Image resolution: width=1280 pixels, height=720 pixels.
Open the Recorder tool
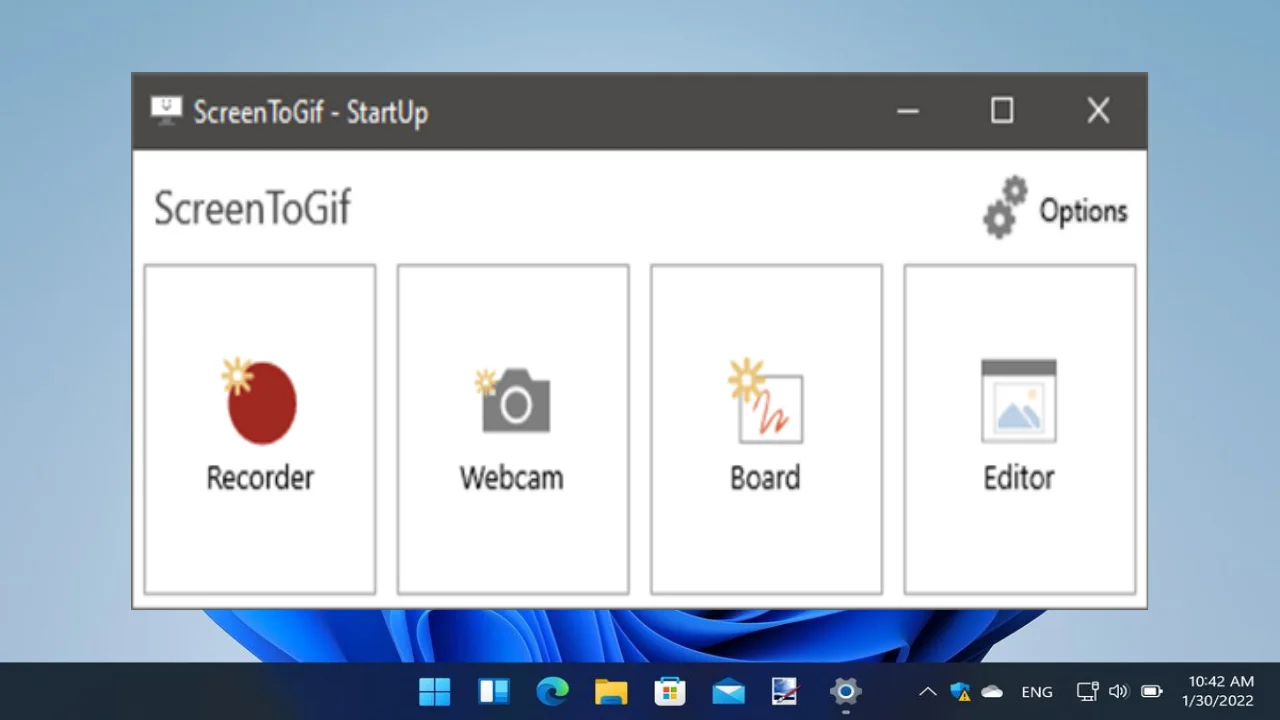click(260, 429)
